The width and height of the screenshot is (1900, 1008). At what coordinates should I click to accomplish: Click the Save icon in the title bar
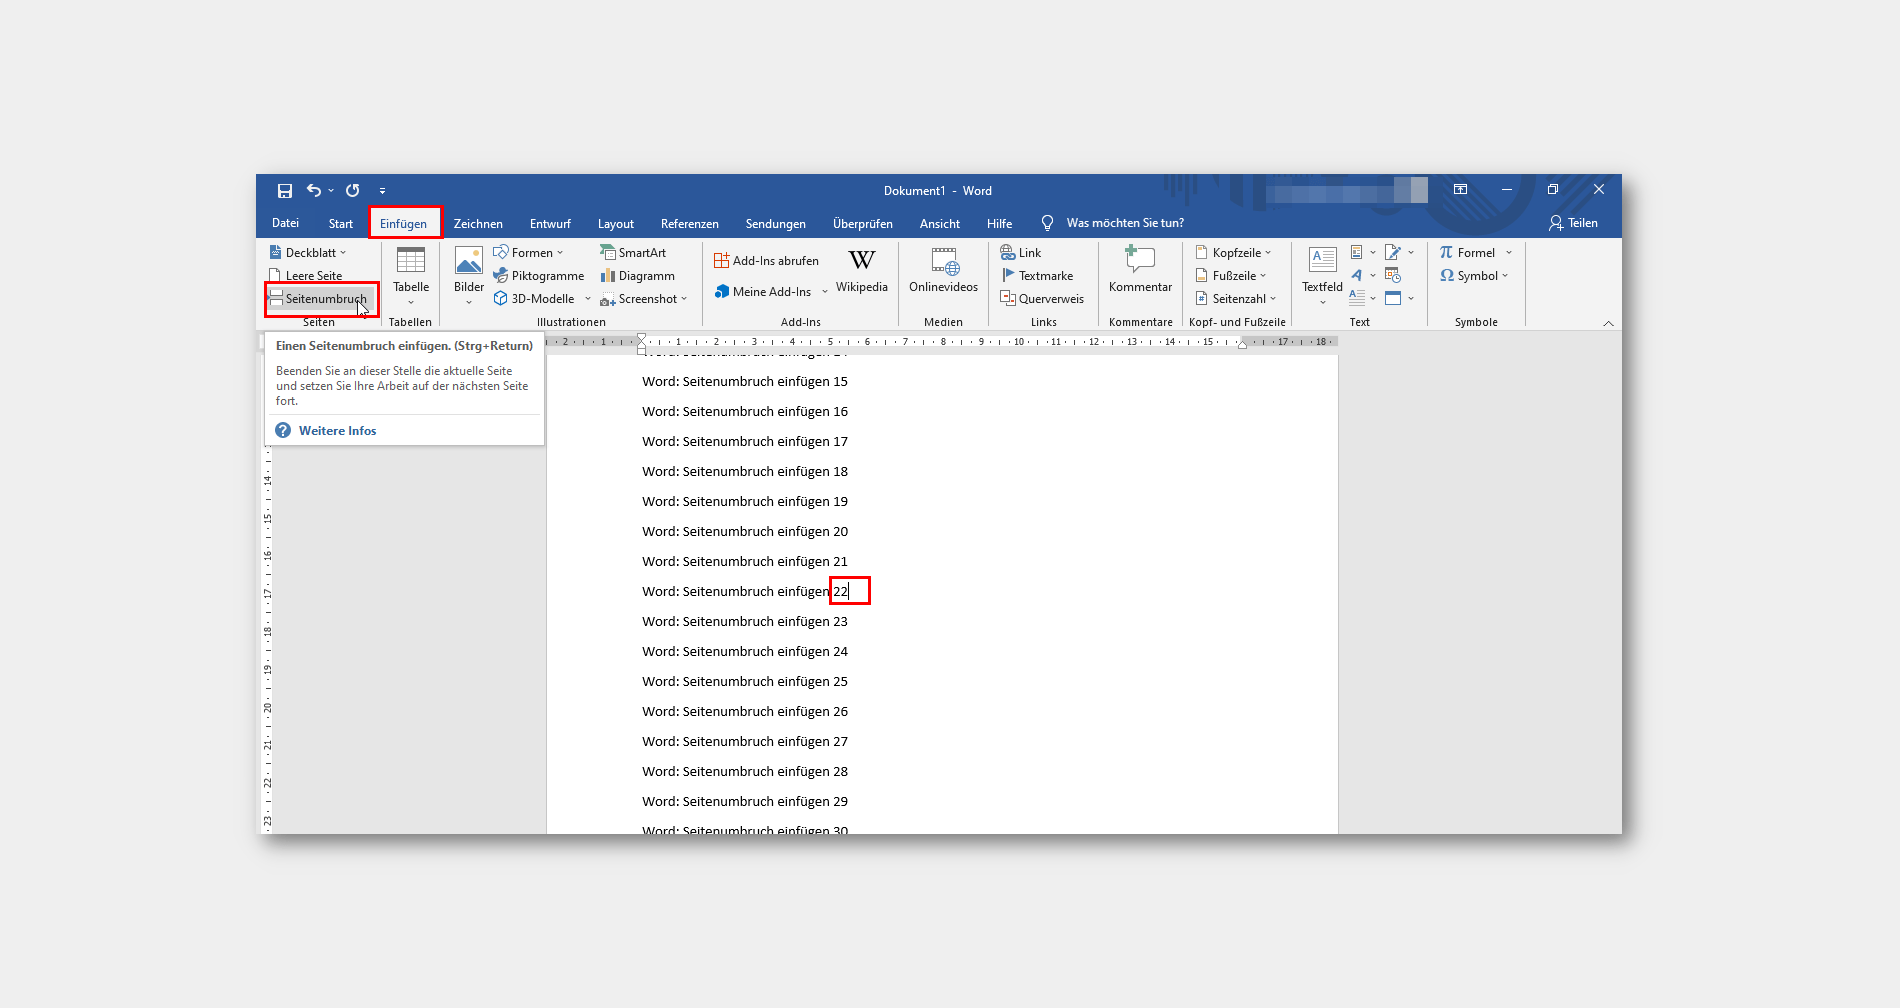point(285,190)
